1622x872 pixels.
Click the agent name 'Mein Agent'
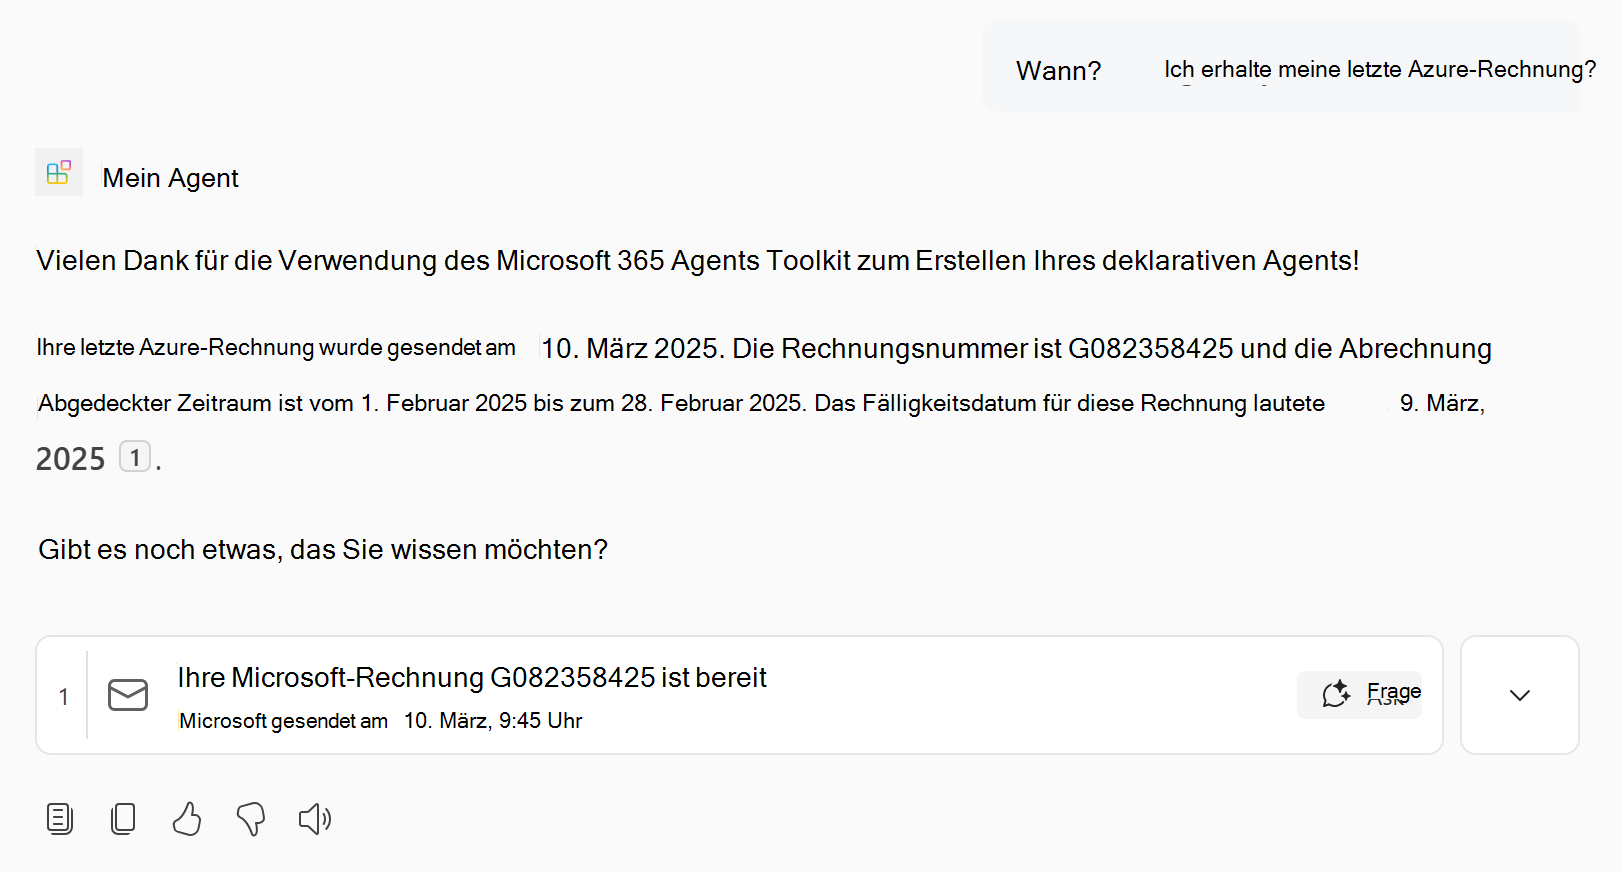pyautogui.click(x=170, y=177)
